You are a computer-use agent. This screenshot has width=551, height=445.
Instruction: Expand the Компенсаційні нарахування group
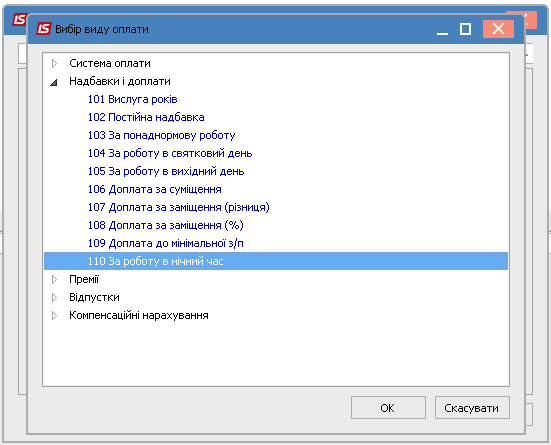click(x=54, y=316)
